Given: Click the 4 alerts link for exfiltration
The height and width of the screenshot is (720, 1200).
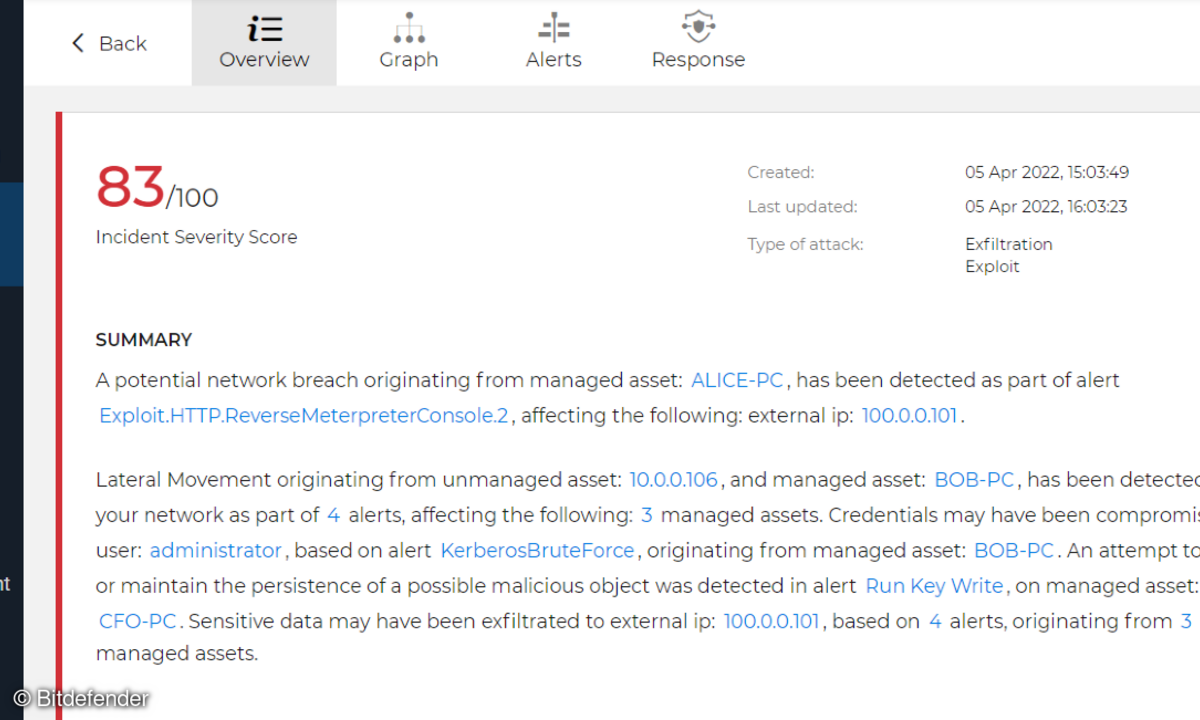Looking at the screenshot, I should 936,621.
